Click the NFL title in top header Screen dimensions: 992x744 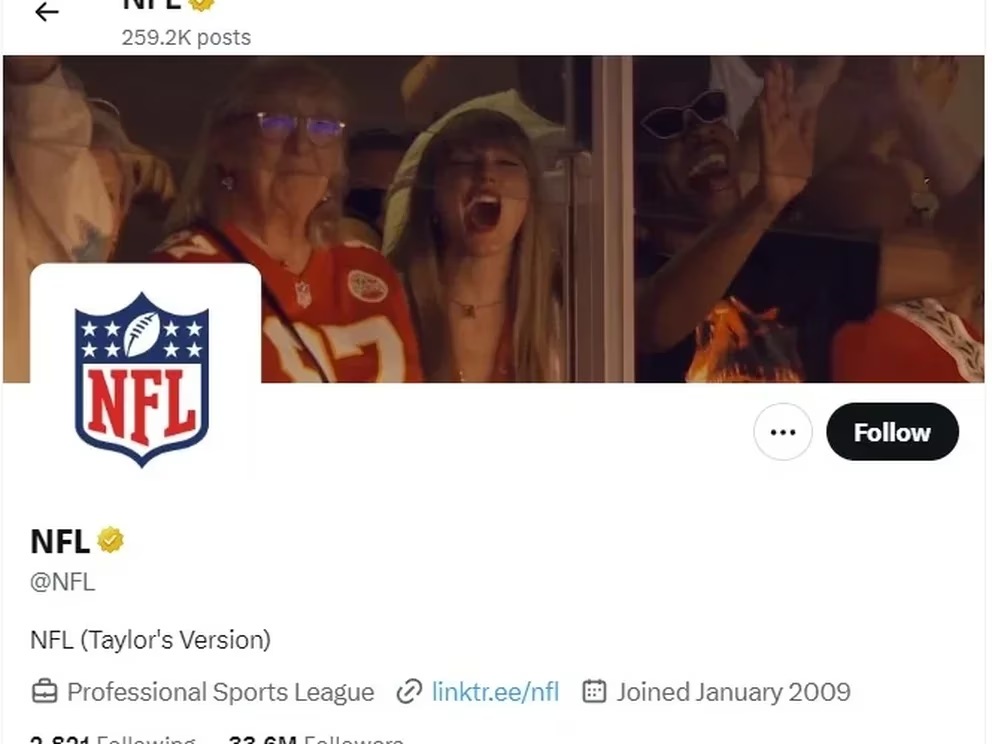(150, 4)
